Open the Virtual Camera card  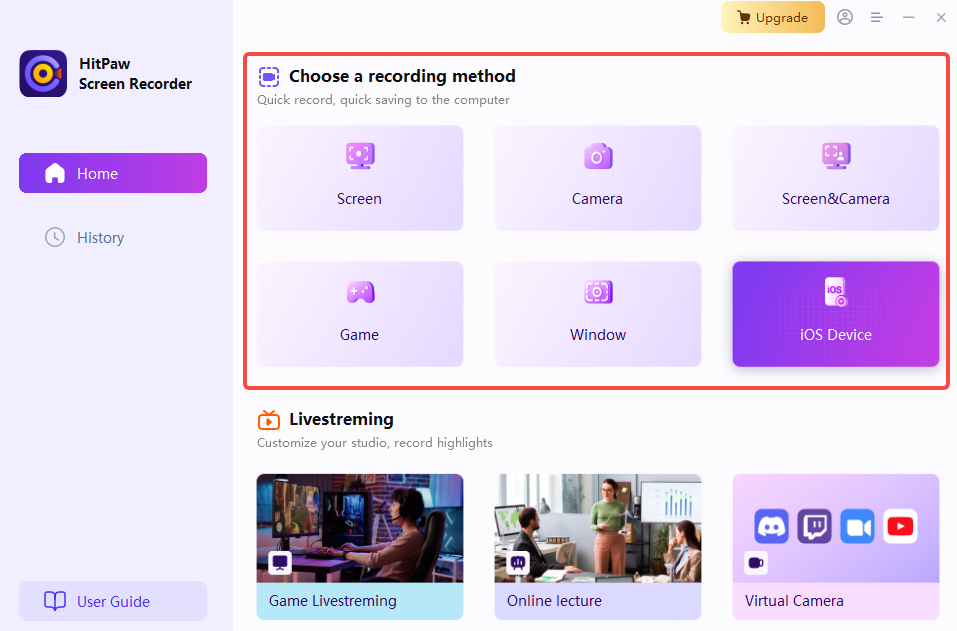[x=836, y=547]
